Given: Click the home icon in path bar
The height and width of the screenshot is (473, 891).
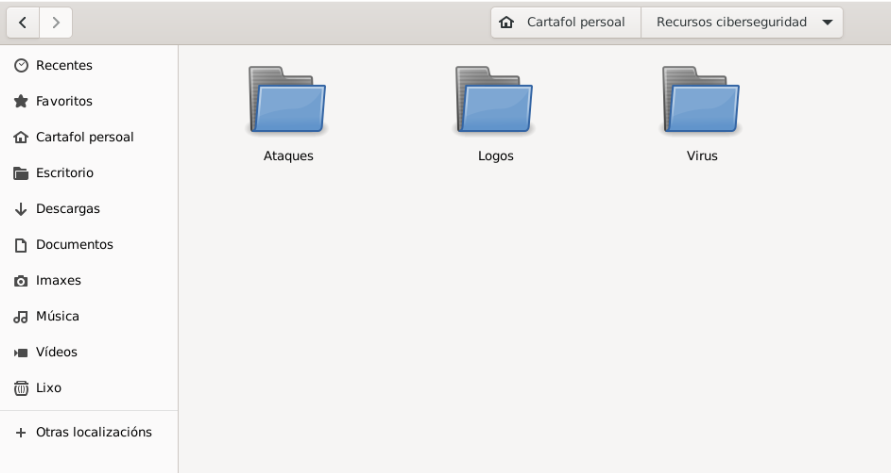Looking at the screenshot, I should tap(508, 22).
